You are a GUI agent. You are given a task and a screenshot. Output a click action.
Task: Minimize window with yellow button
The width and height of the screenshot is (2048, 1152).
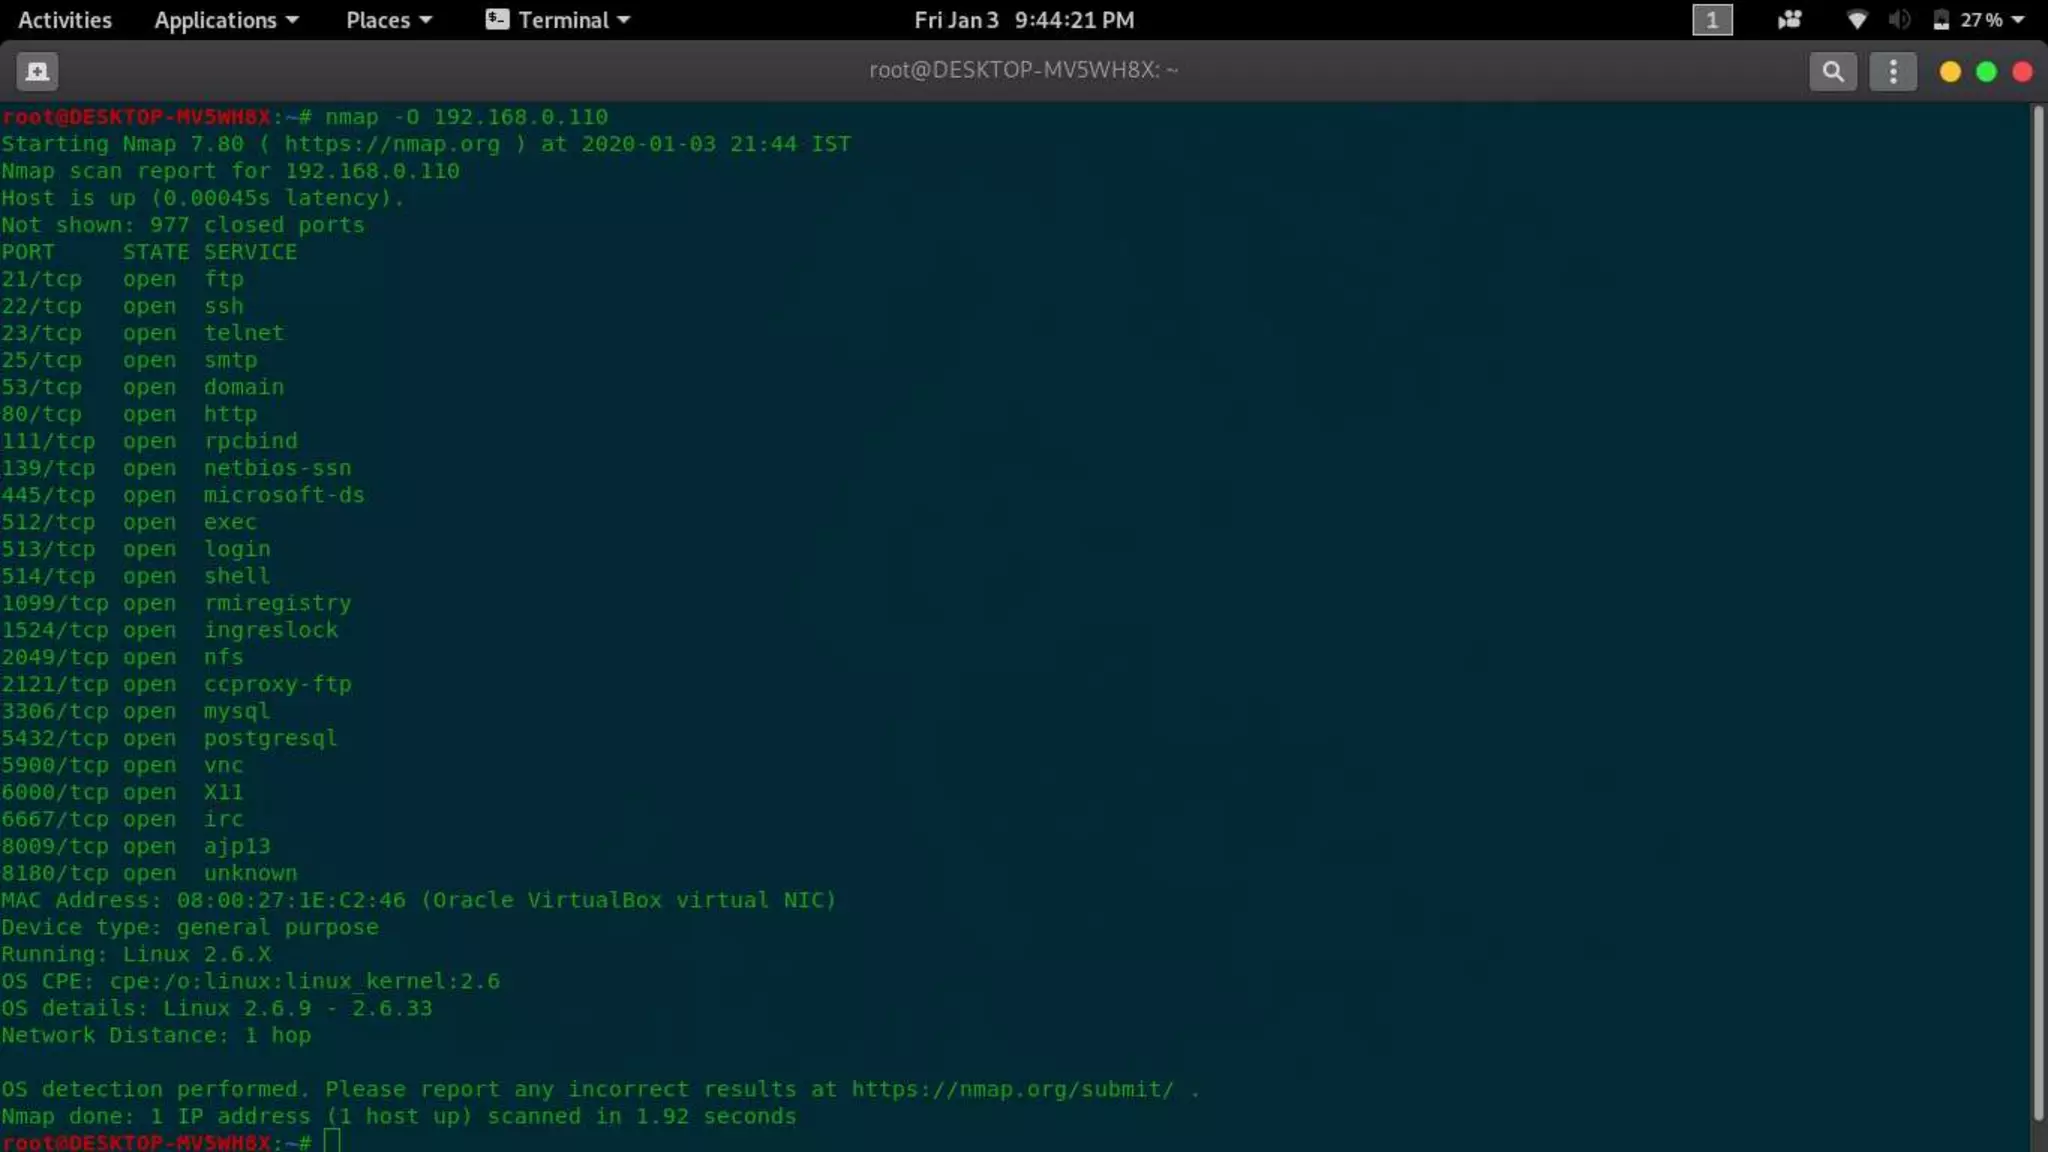[1949, 71]
